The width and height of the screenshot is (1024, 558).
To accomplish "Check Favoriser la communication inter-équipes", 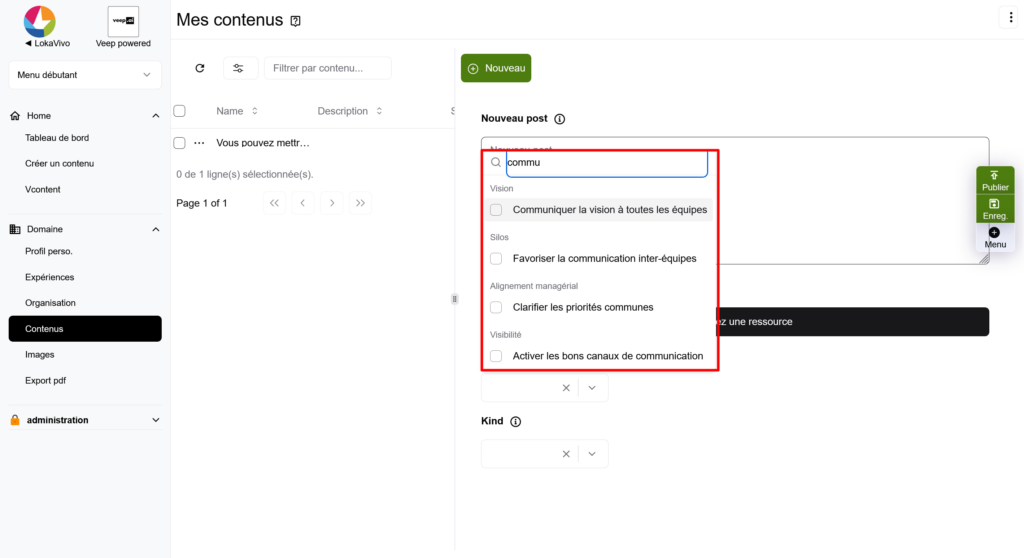I will pyautogui.click(x=496, y=258).
